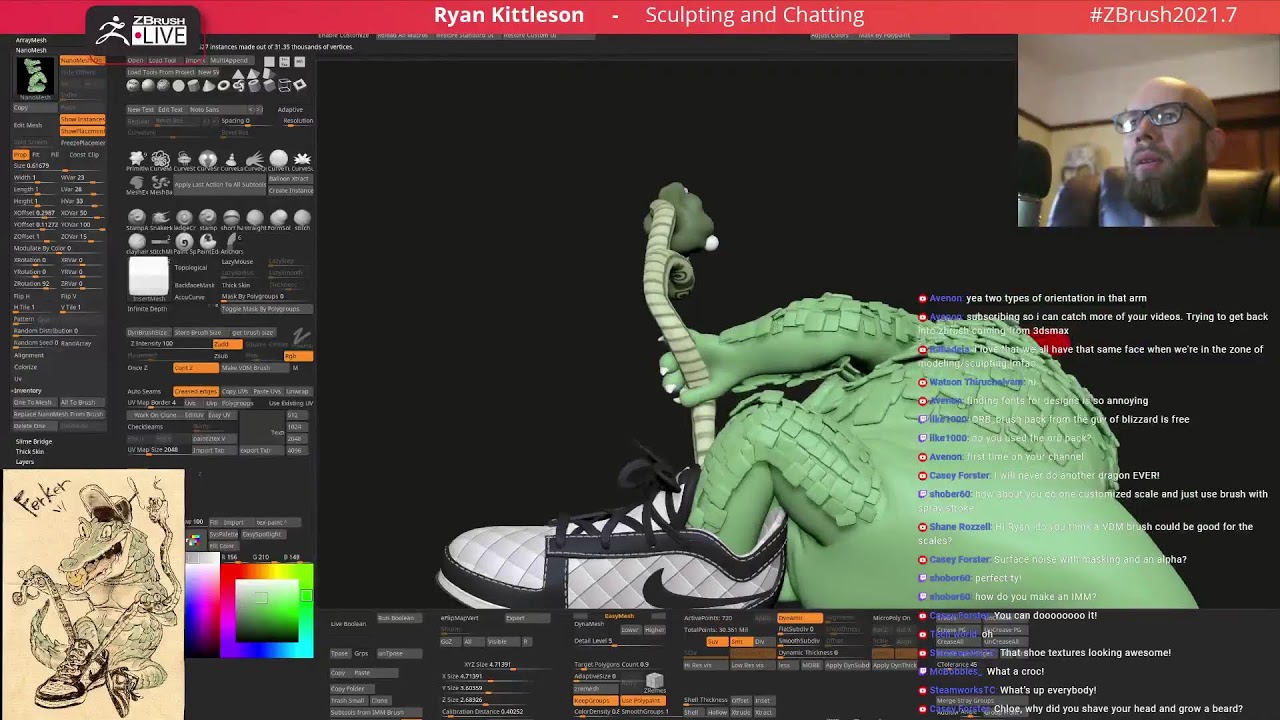The image size is (1280, 720).
Task: Pick the CurveSr brush icon
Action: (208, 160)
